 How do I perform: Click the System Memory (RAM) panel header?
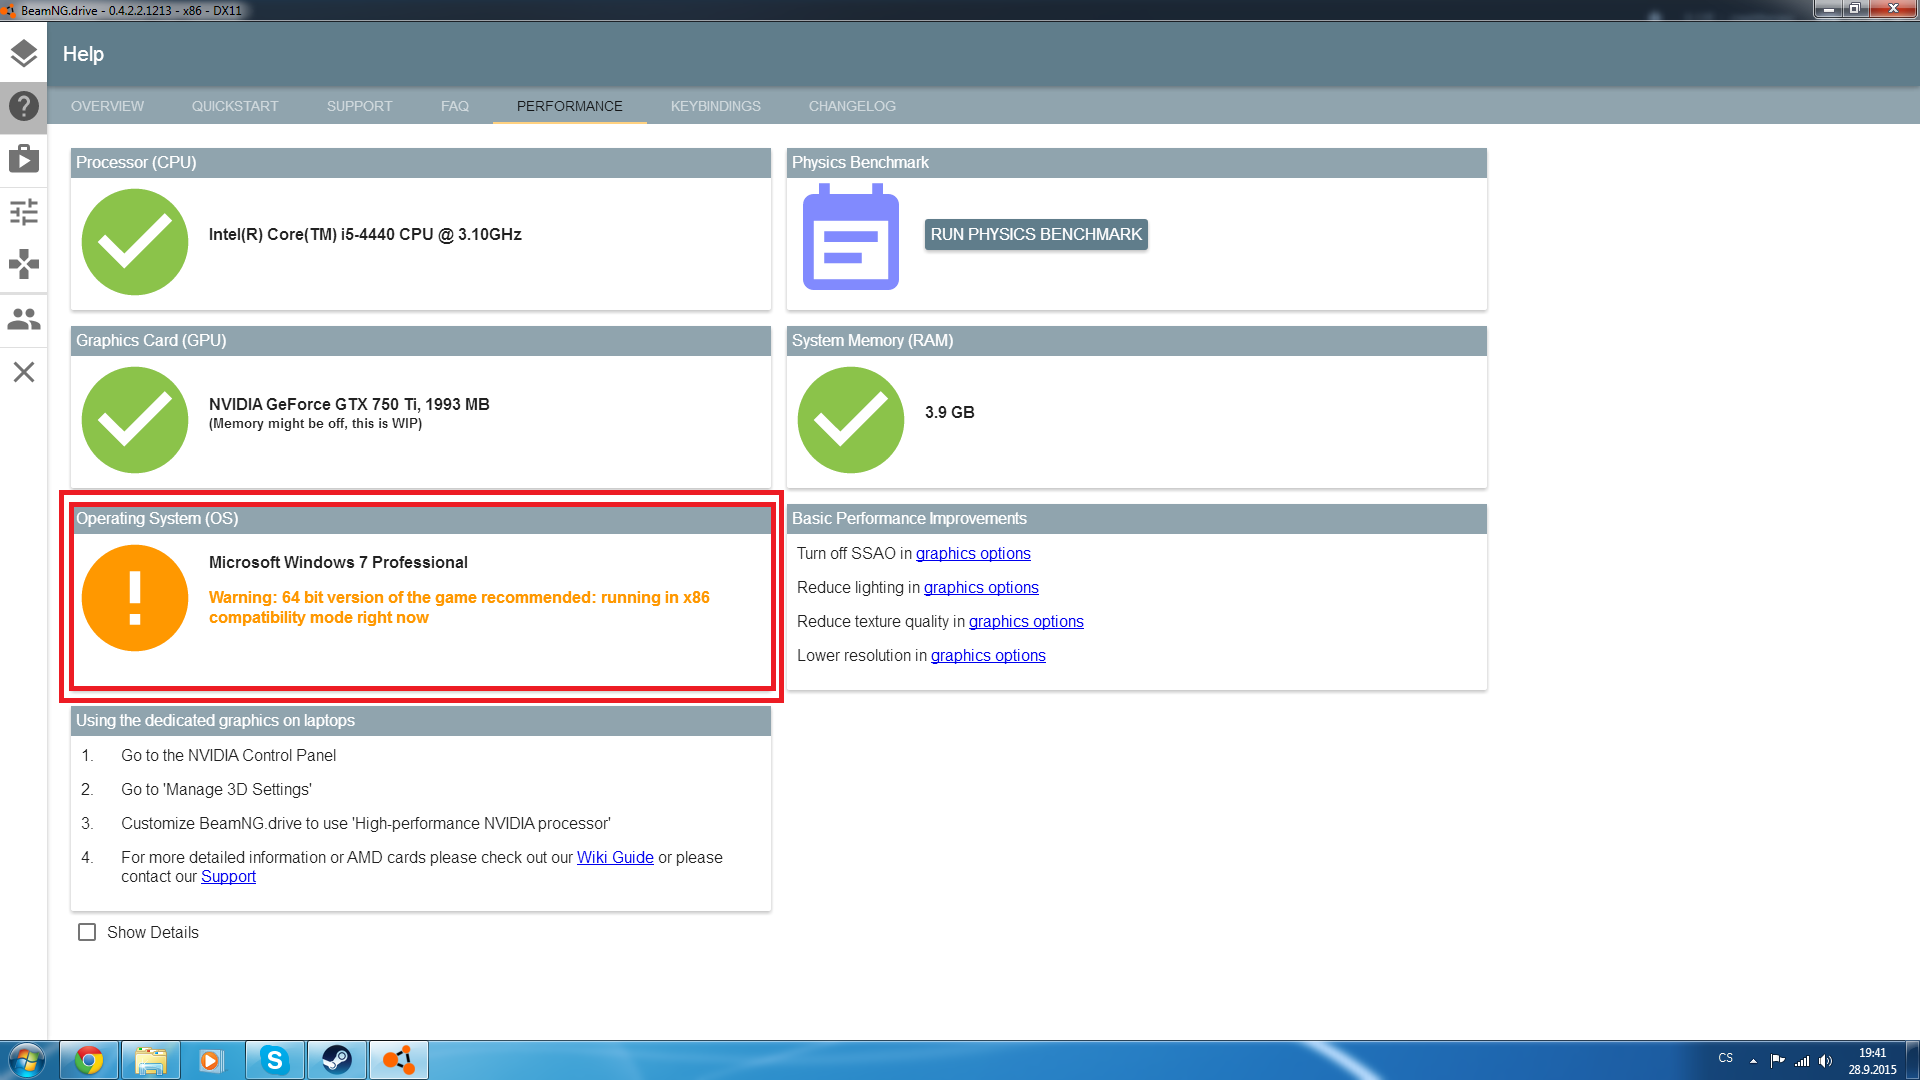(1137, 340)
